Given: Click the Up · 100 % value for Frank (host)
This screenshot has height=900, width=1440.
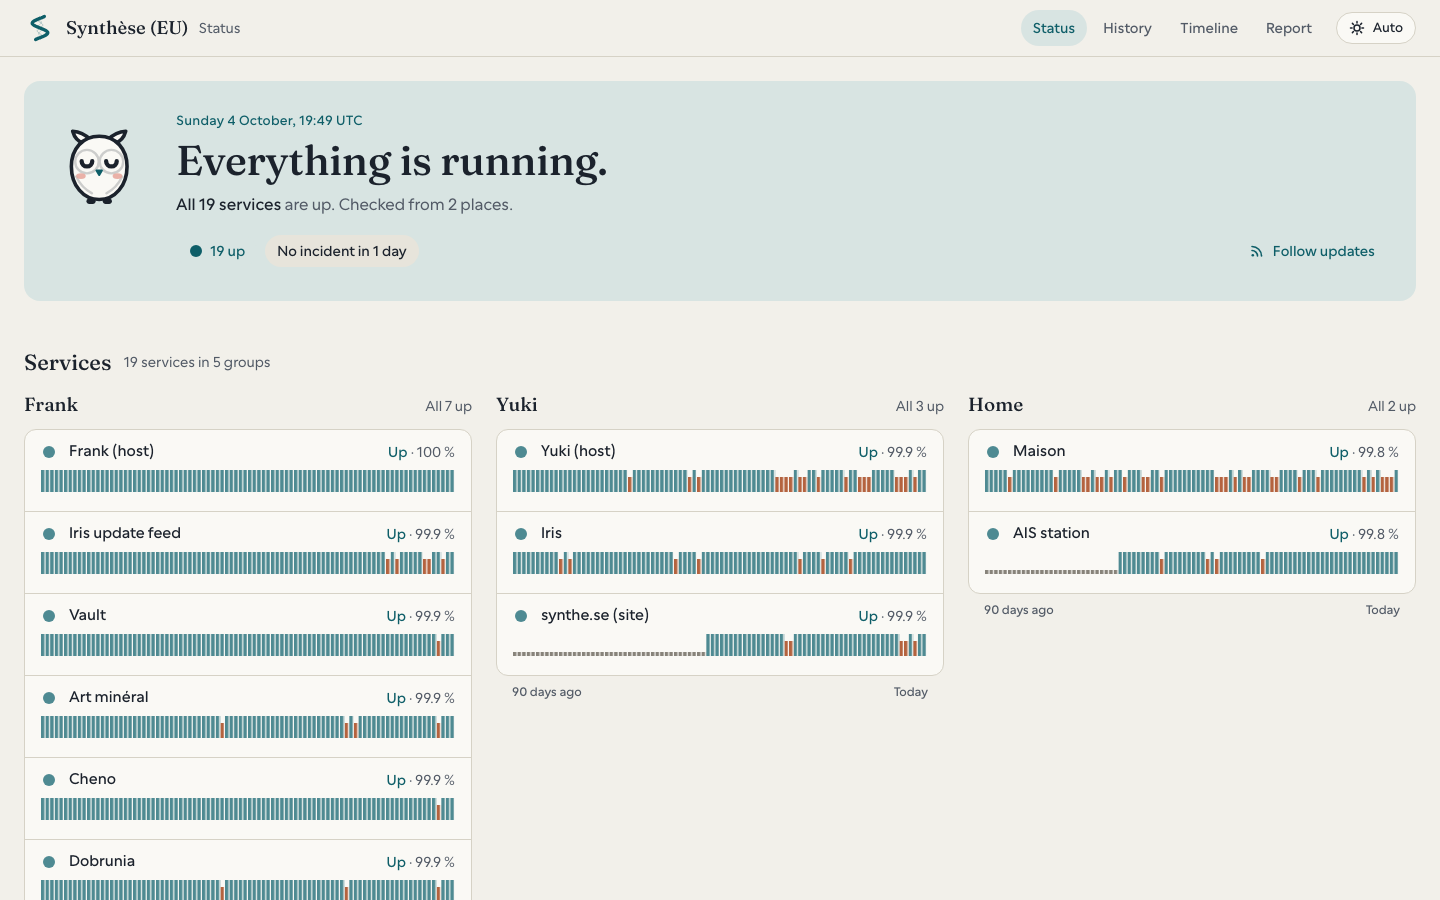Looking at the screenshot, I should [x=421, y=452].
